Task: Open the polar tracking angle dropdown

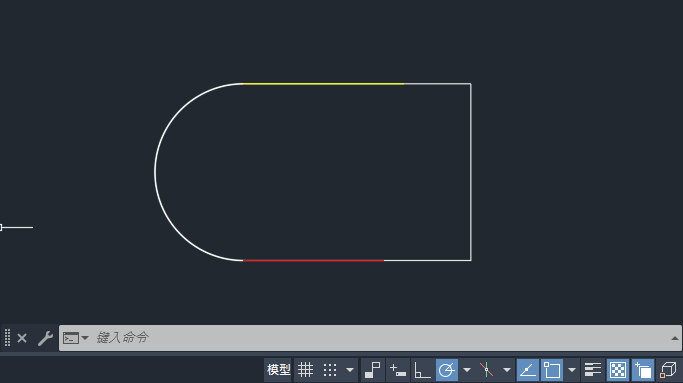Action: (x=467, y=370)
